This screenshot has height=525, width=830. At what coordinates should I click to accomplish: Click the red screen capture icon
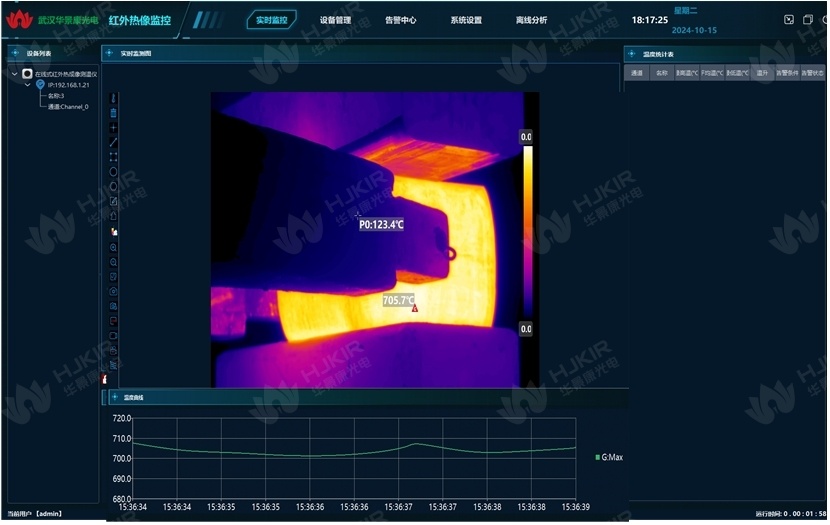click(113, 321)
